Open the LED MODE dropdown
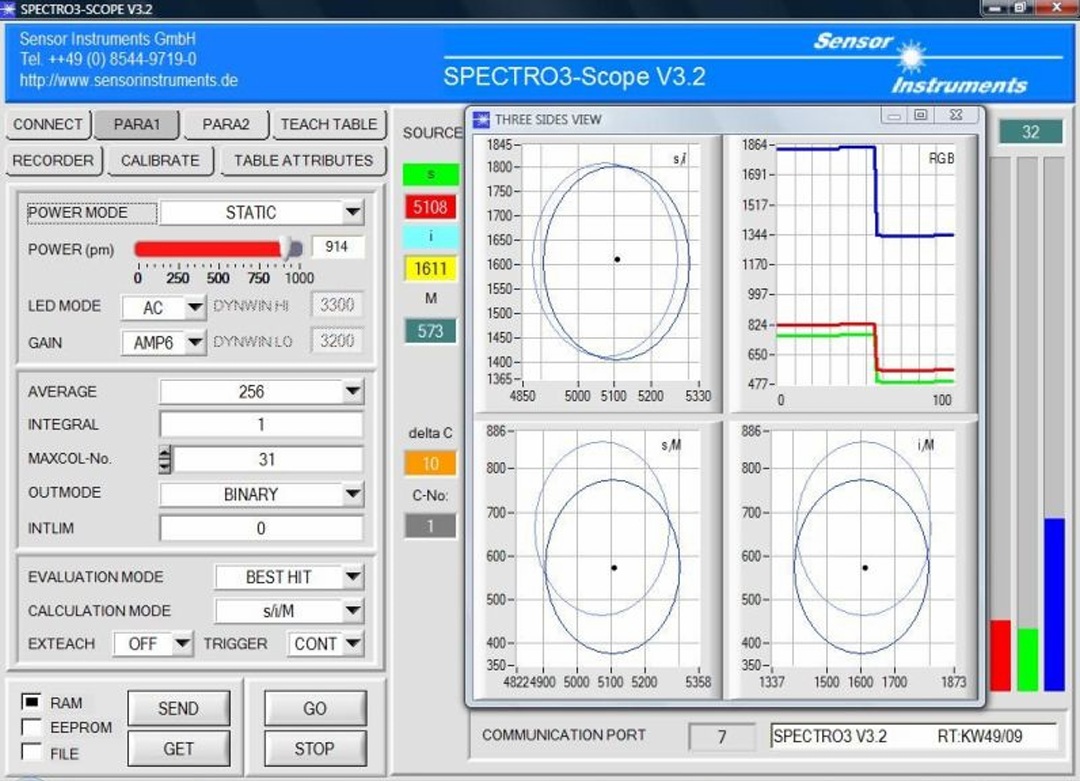Image resolution: width=1080 pixels, height=781 pixels. 195,307
